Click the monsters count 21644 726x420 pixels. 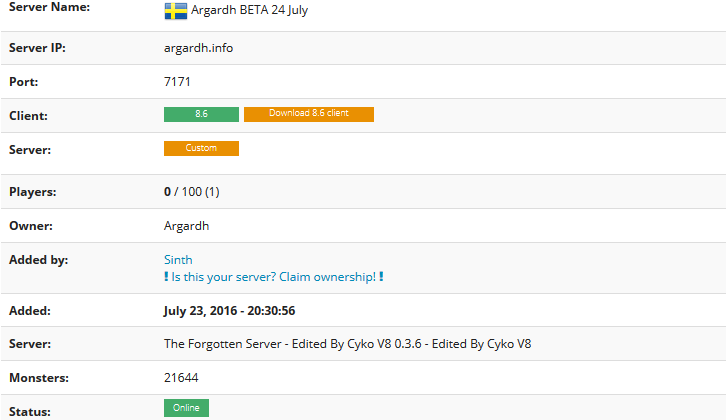(181, 378)
